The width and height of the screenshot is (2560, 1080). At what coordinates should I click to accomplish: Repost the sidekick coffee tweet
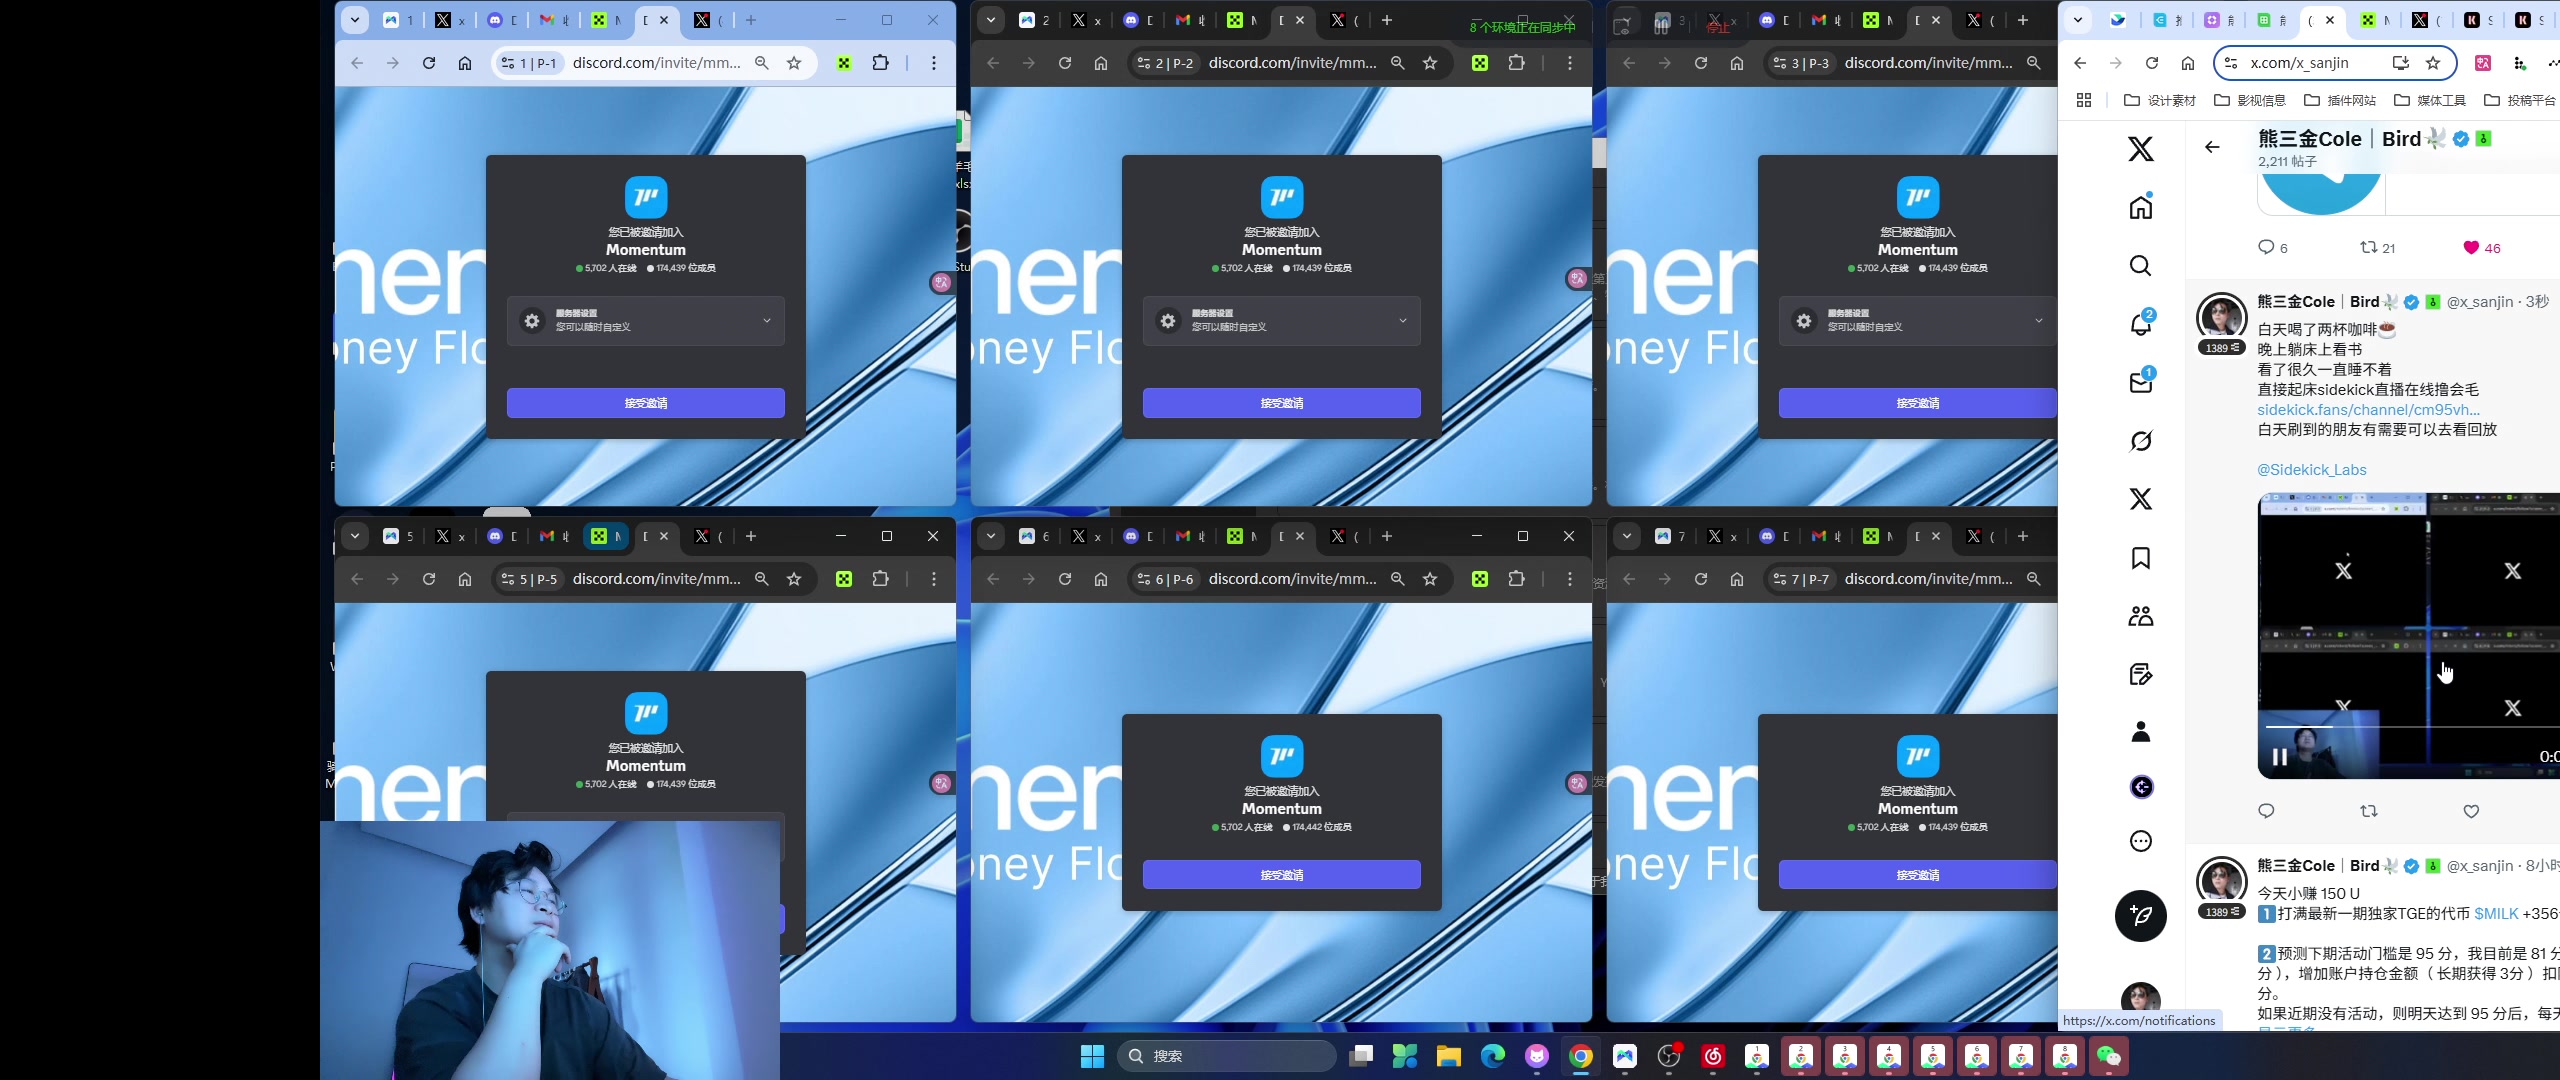point(2368,811)
